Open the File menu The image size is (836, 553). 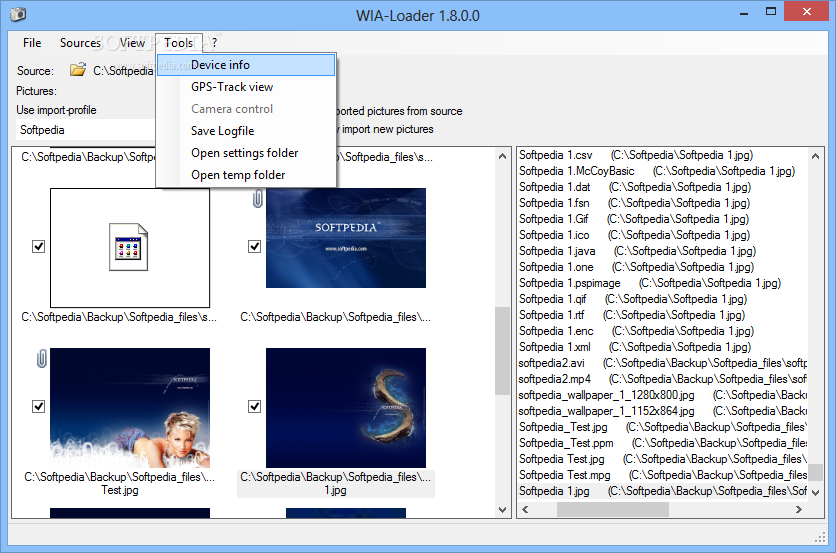click(x=32, y=43)
